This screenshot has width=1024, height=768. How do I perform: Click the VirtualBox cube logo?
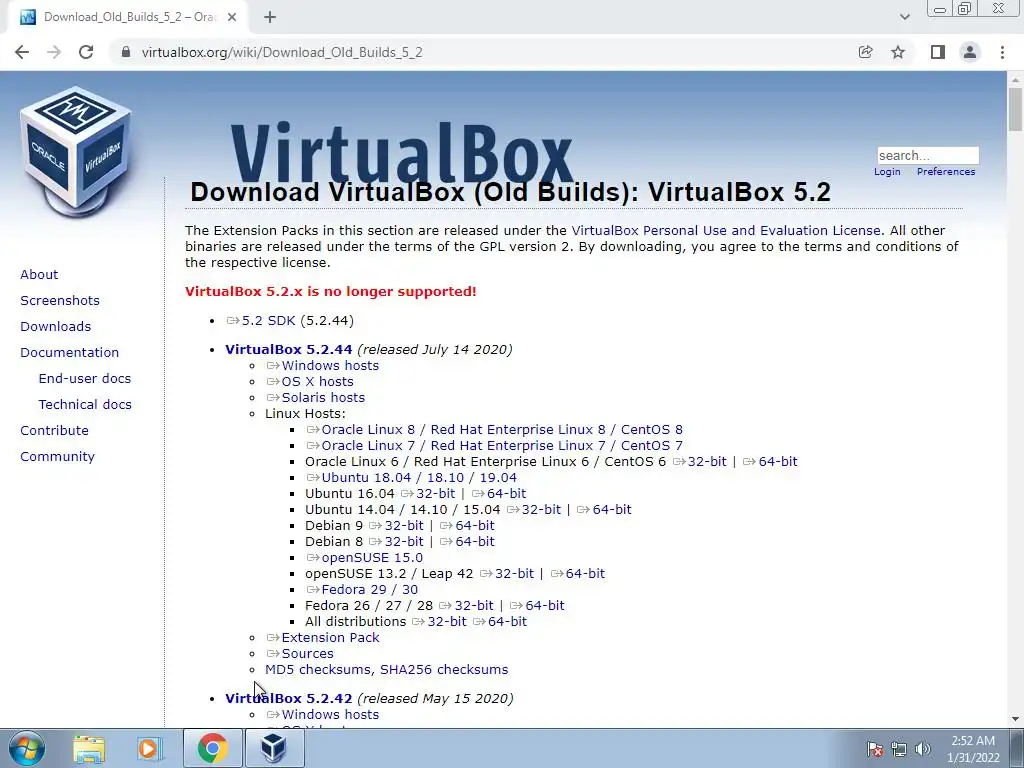[x=76, y=151]
